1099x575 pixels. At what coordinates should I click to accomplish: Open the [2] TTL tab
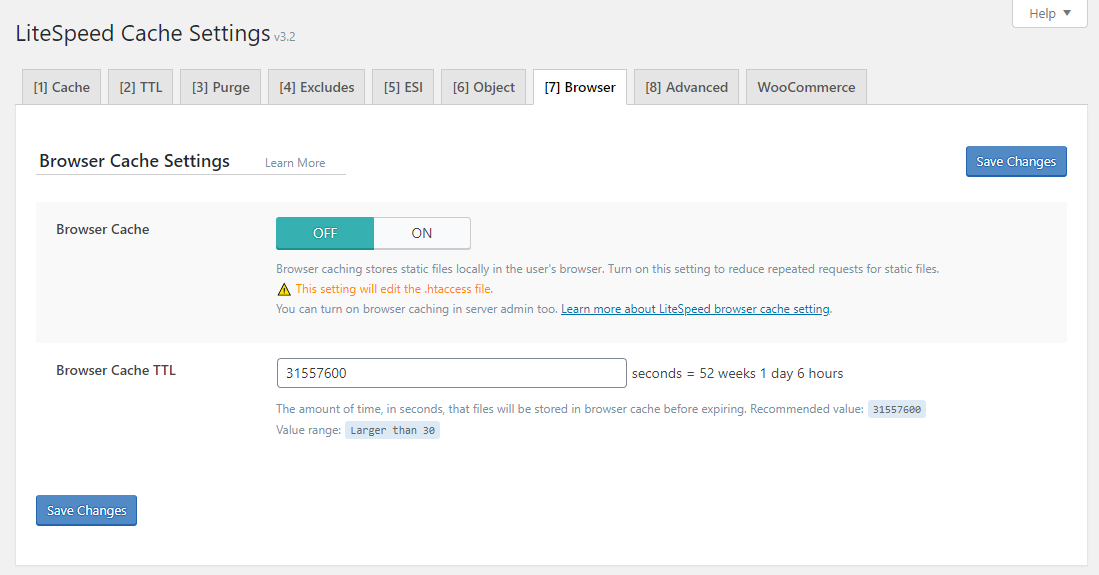point(141,88)
